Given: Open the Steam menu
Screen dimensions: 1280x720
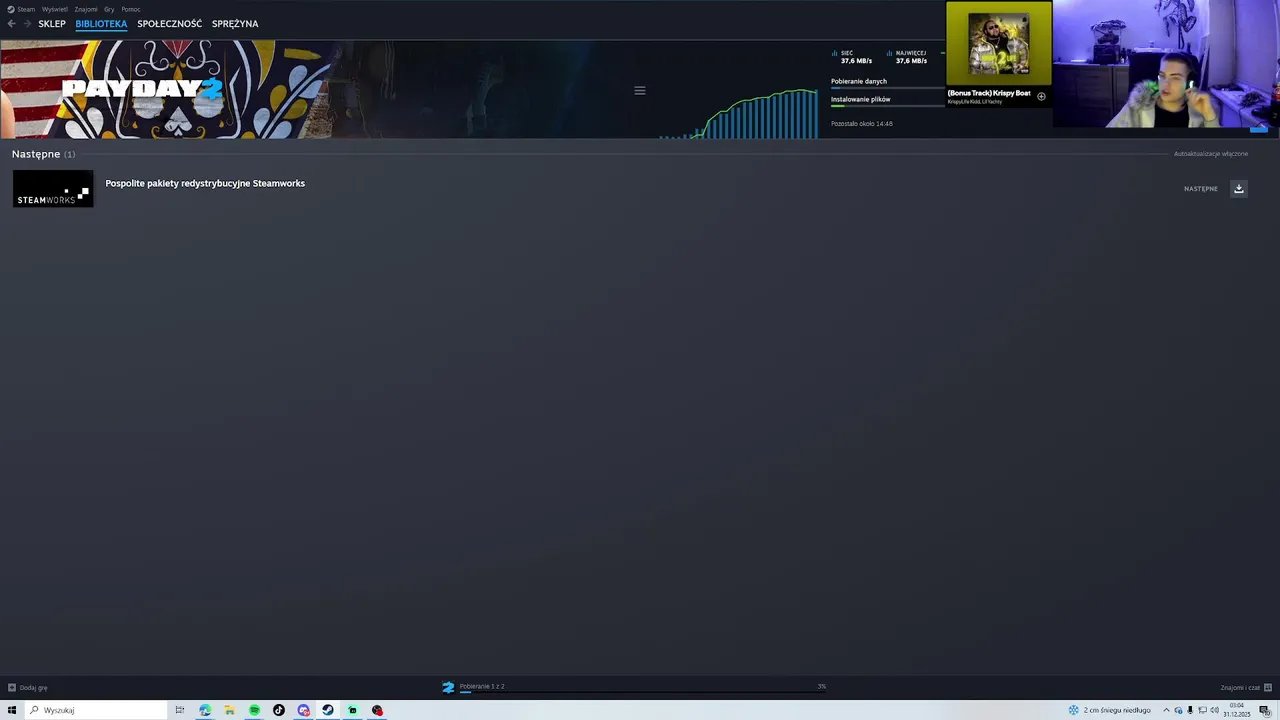Looking at the screenshot, I should (x=21, y=9).
